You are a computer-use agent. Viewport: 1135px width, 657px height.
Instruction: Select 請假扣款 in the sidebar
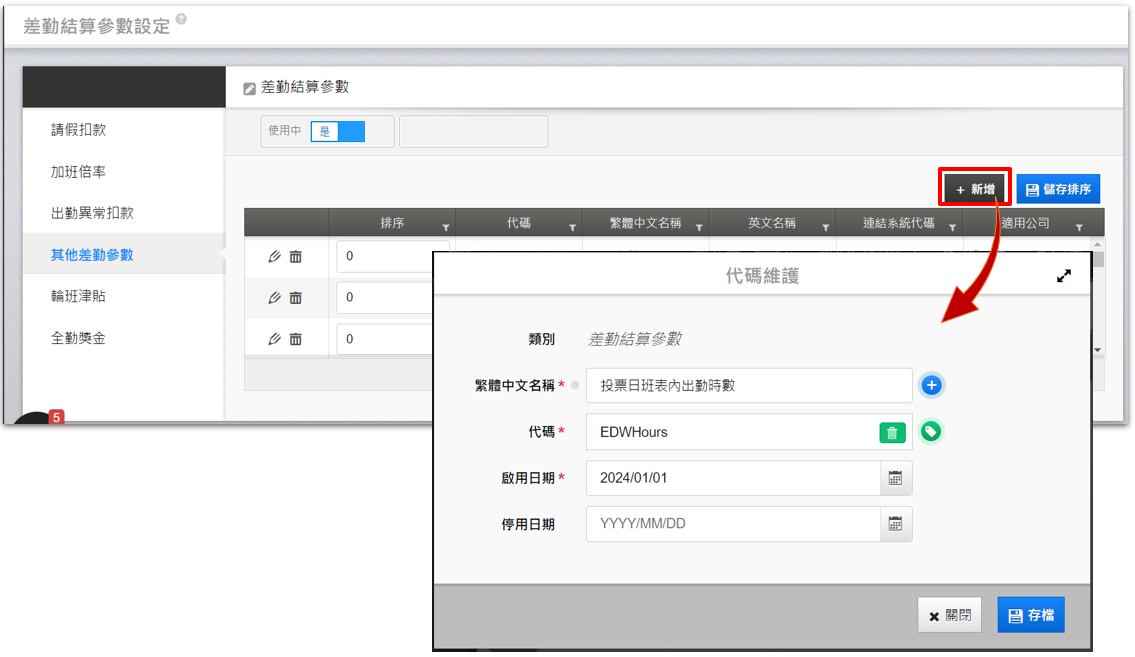click(x=79, y=130)
